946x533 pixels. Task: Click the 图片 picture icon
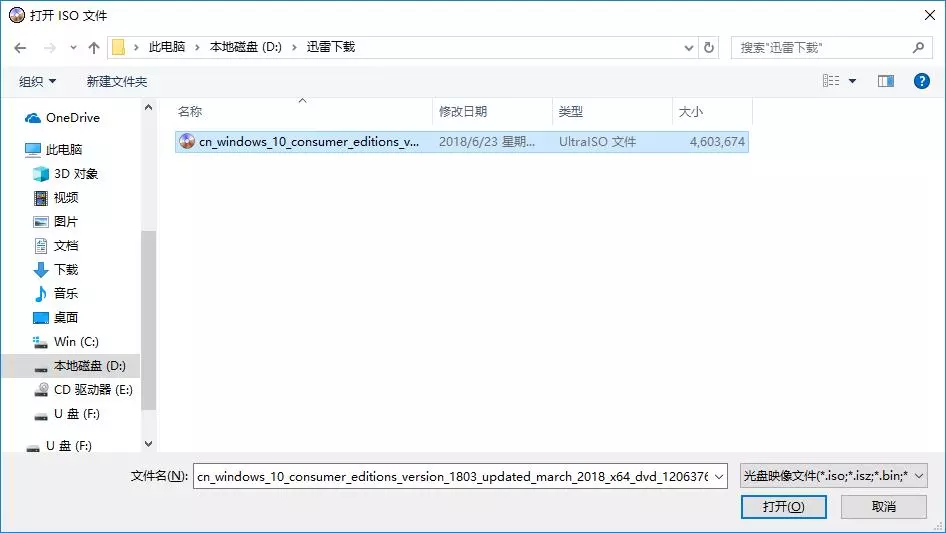pyautogui.click(x=40, y=222)
